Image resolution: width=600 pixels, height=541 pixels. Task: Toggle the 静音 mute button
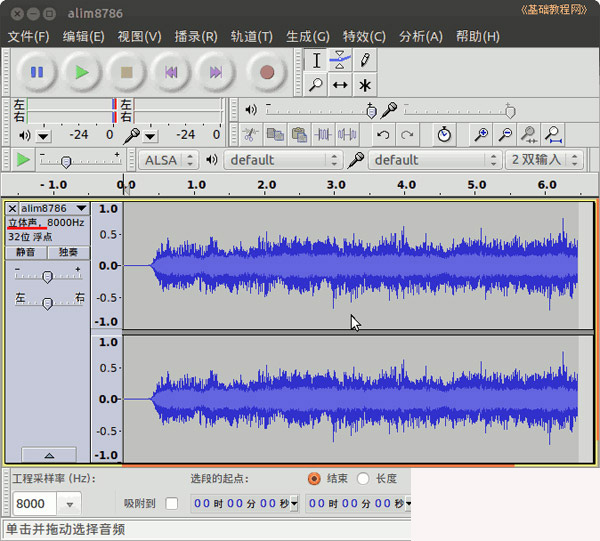(26, 252)
